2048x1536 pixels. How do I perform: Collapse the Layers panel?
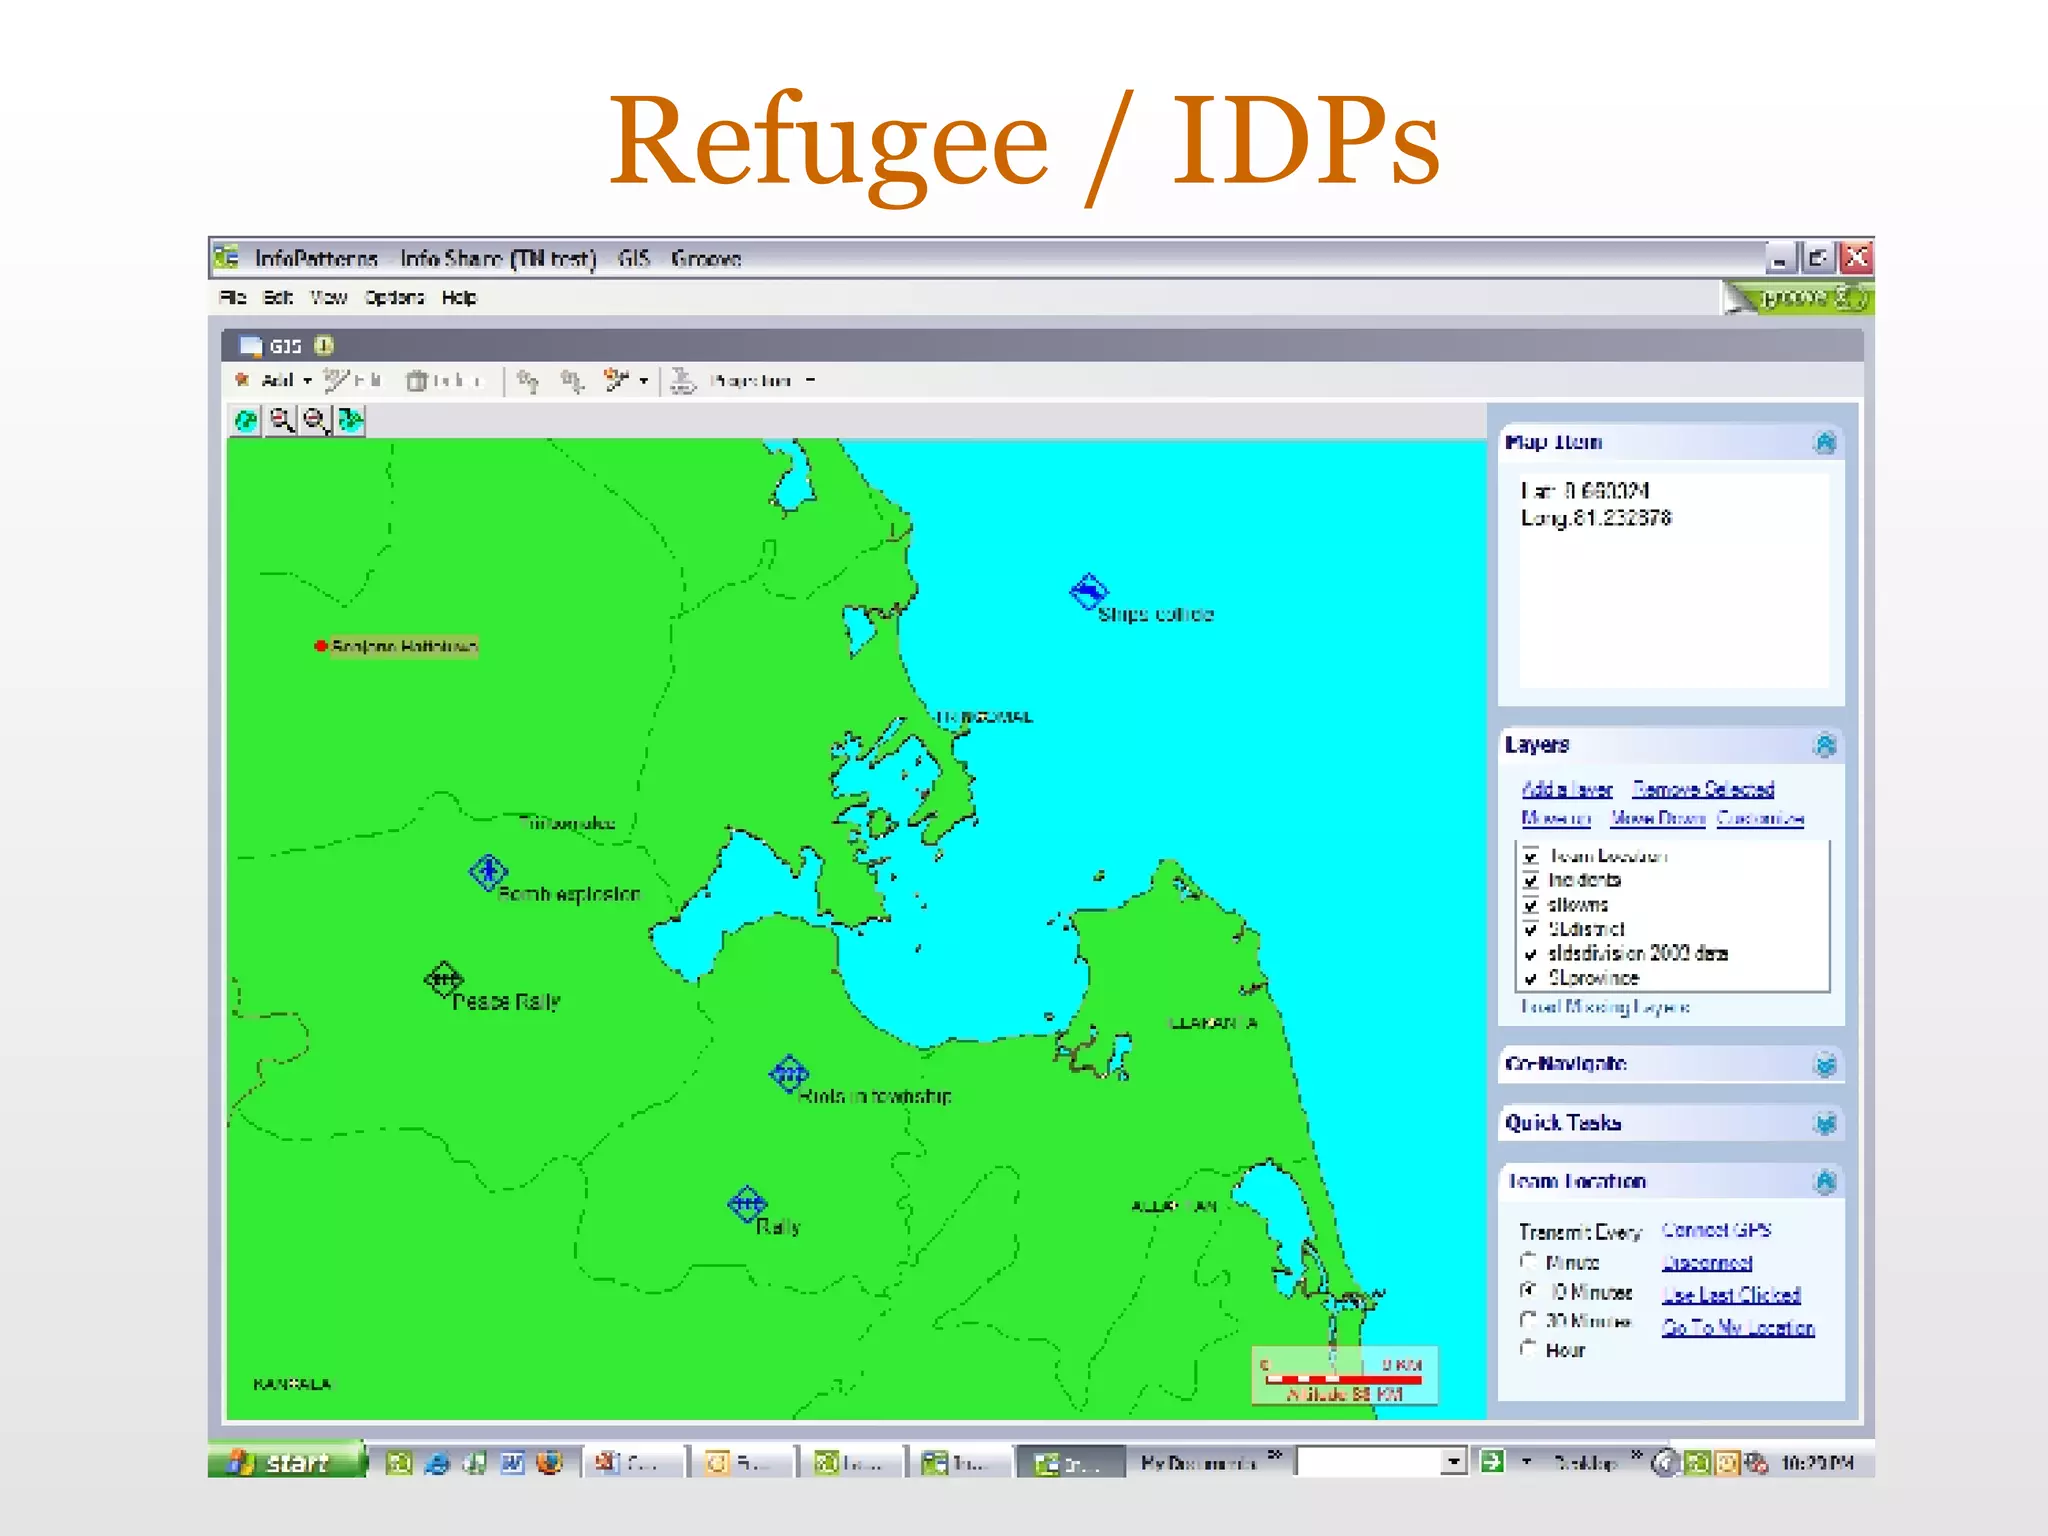[1825, 745]
